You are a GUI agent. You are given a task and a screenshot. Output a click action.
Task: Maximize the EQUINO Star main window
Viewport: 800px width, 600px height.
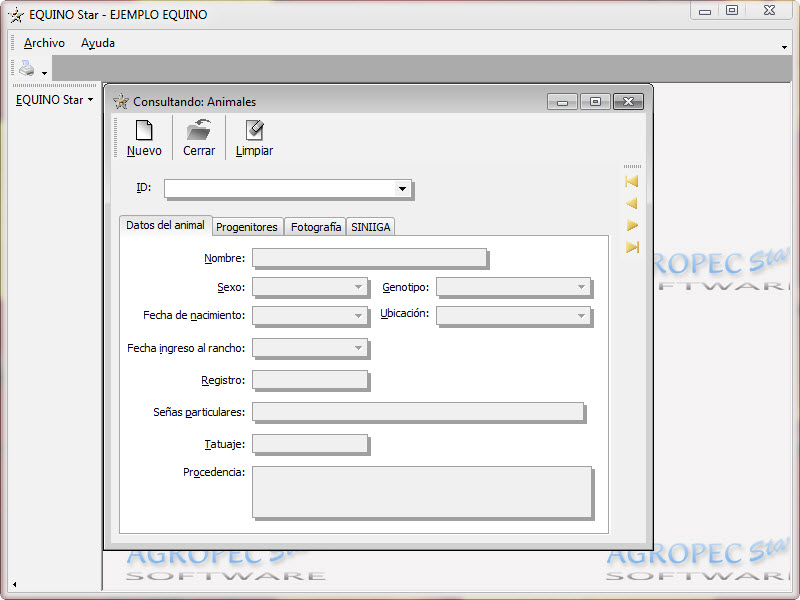[732, 11]
